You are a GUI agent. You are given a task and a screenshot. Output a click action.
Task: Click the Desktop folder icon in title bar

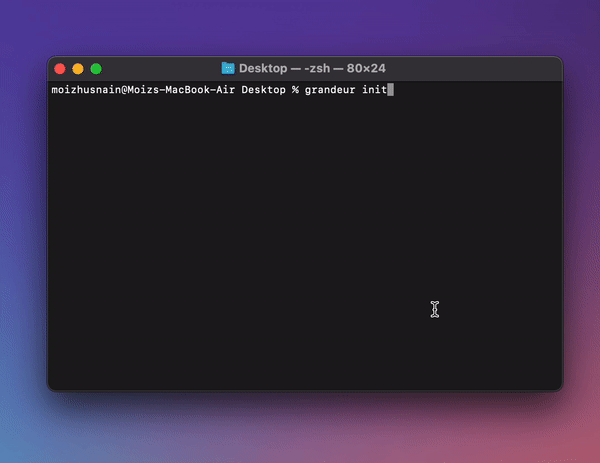228,68
